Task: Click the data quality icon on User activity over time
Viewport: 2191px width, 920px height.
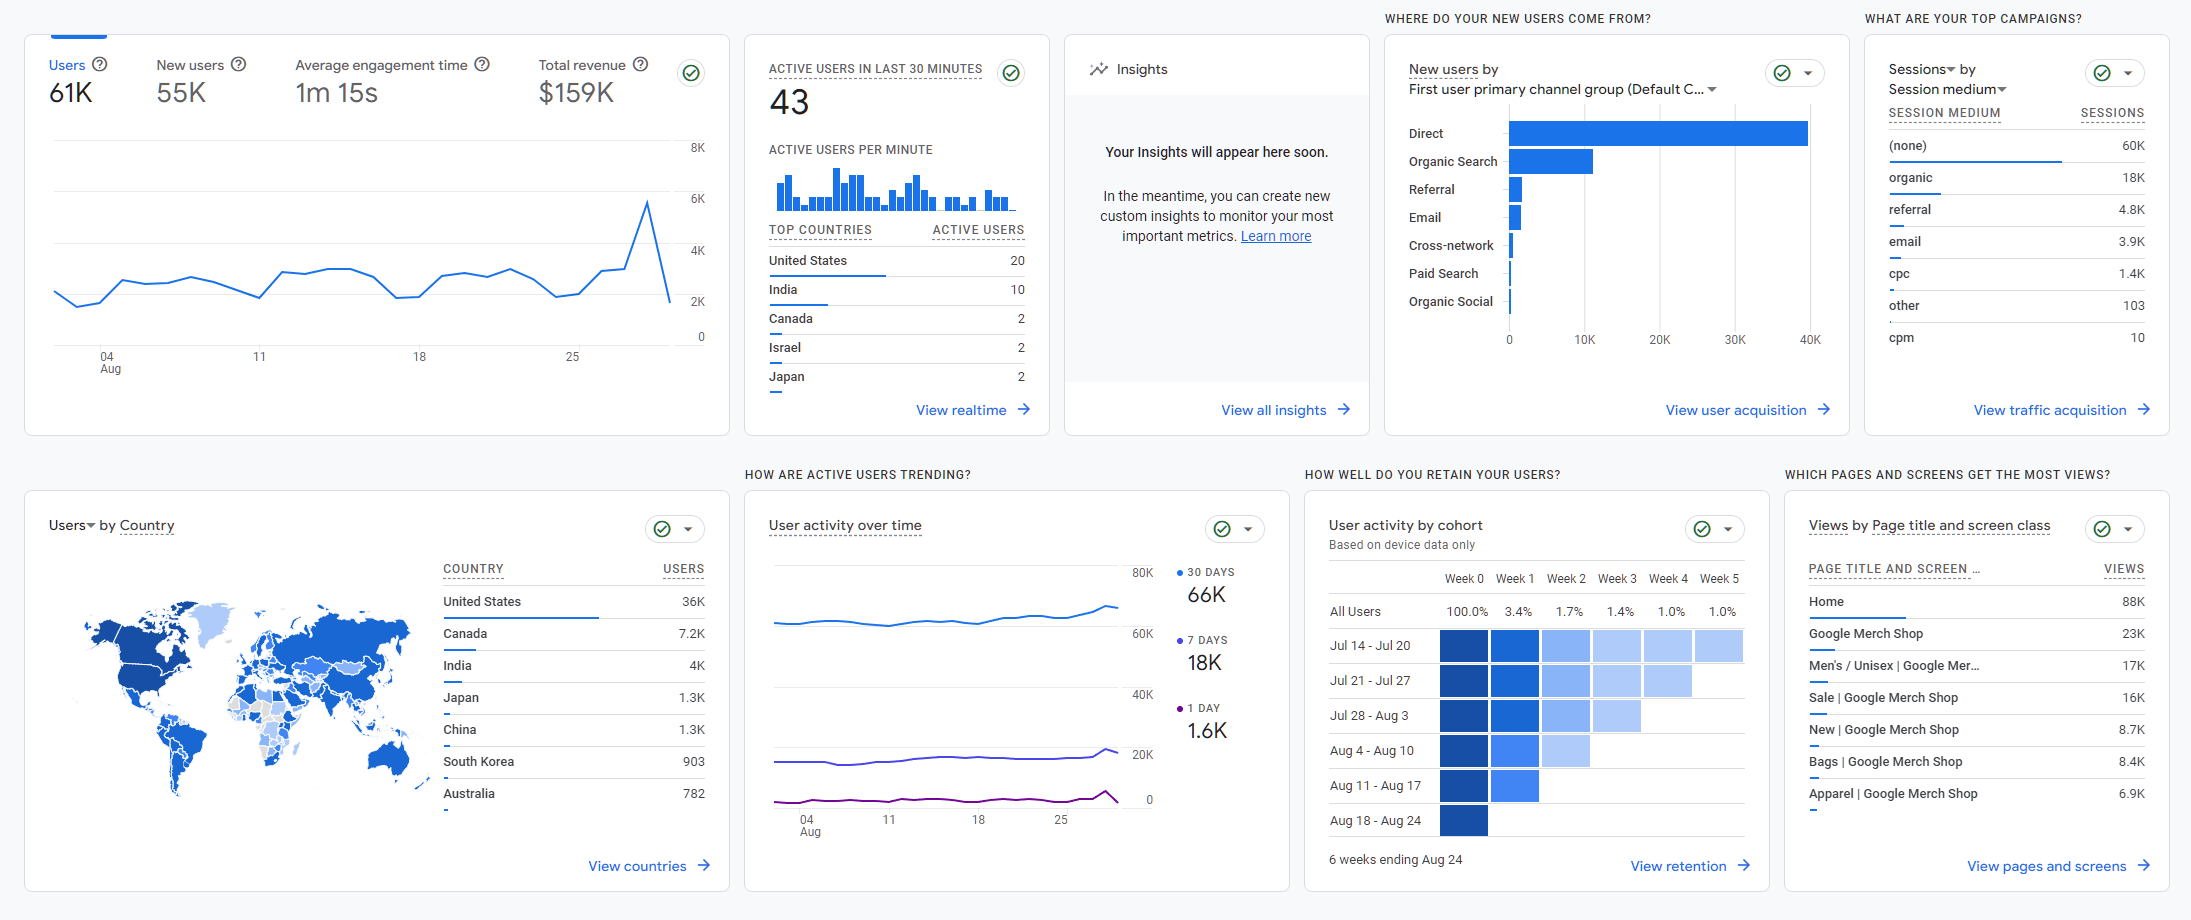Action: [1224, 528]
